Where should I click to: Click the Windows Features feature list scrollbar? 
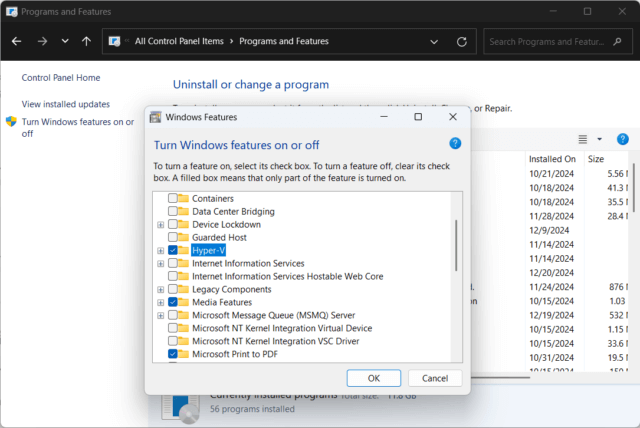coord(456,245)
